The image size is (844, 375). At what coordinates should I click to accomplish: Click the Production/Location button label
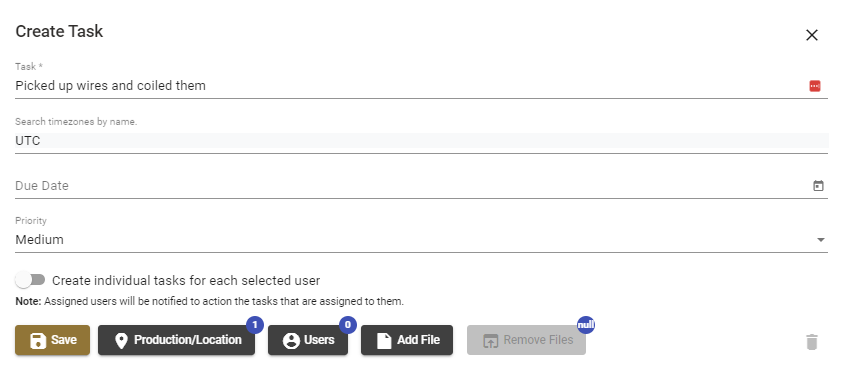pos(188,340)
